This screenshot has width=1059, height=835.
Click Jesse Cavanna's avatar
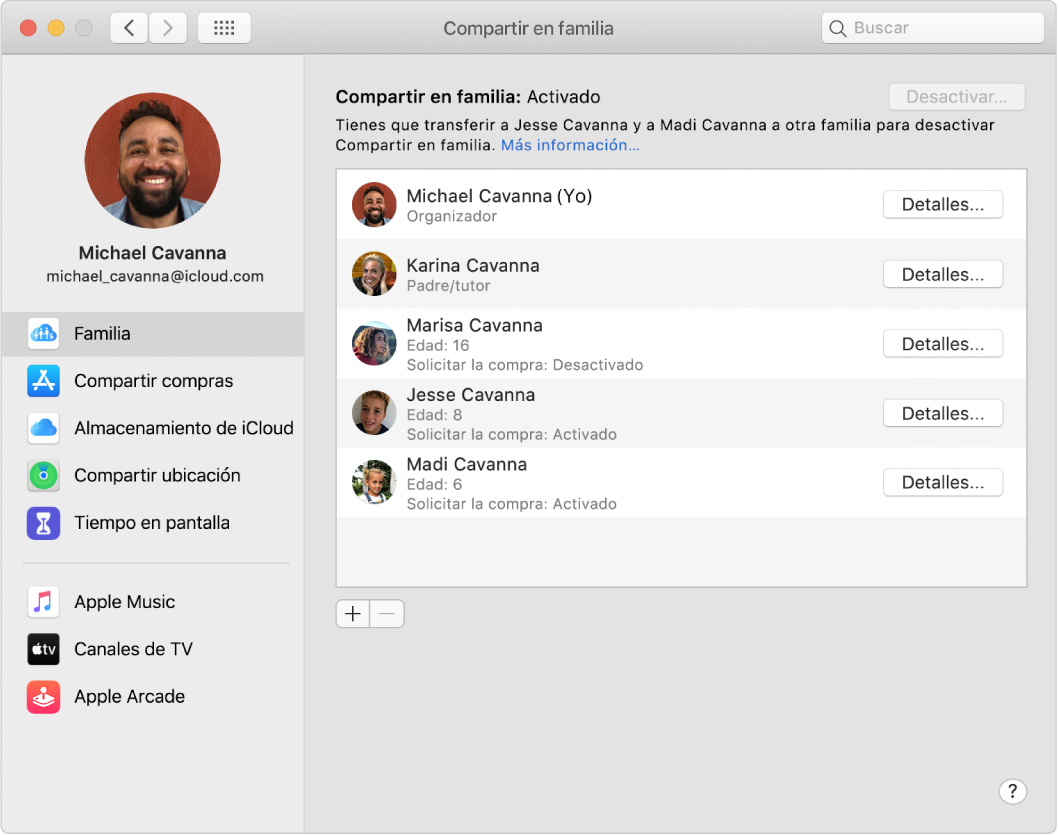point(374,413)
